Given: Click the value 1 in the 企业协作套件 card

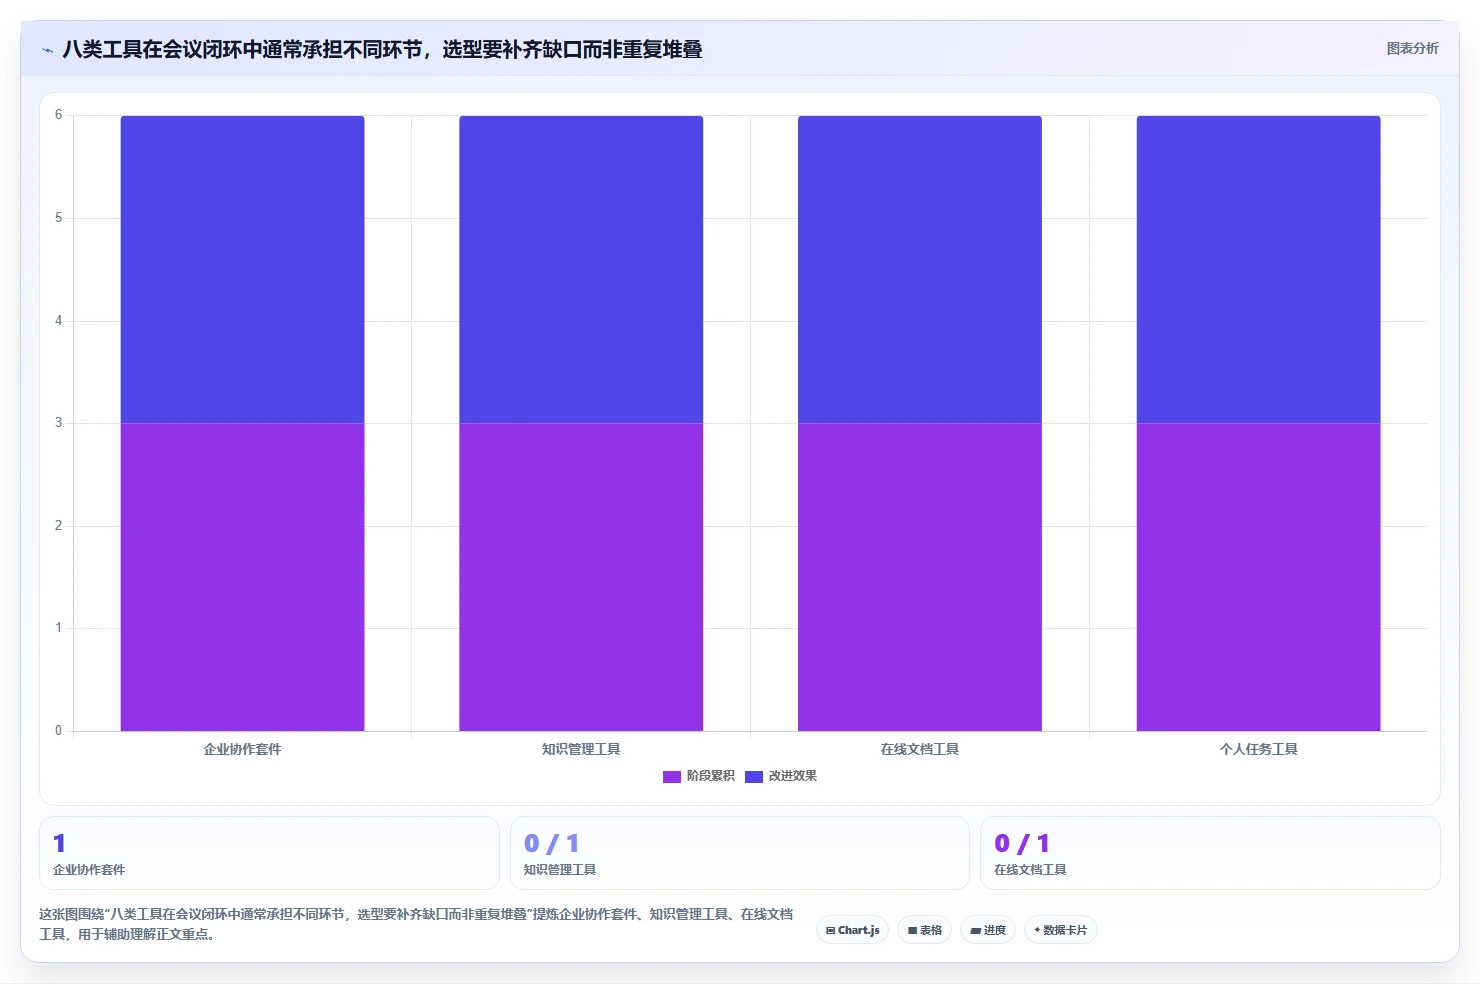Looking at the screenshot, I should (60, 844).
